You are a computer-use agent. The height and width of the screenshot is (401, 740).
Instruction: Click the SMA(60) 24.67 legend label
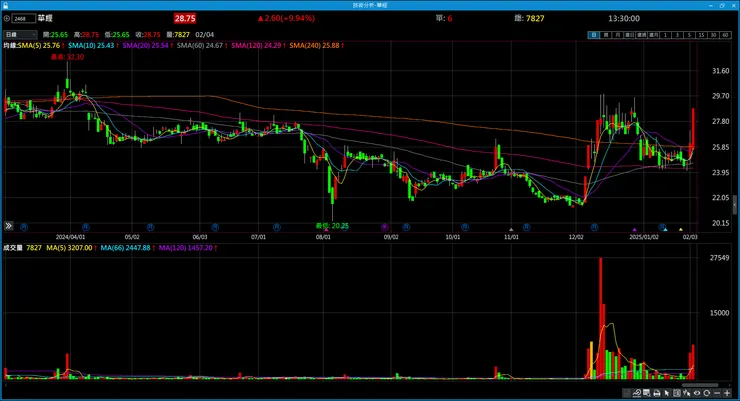[x=200, y=45]
